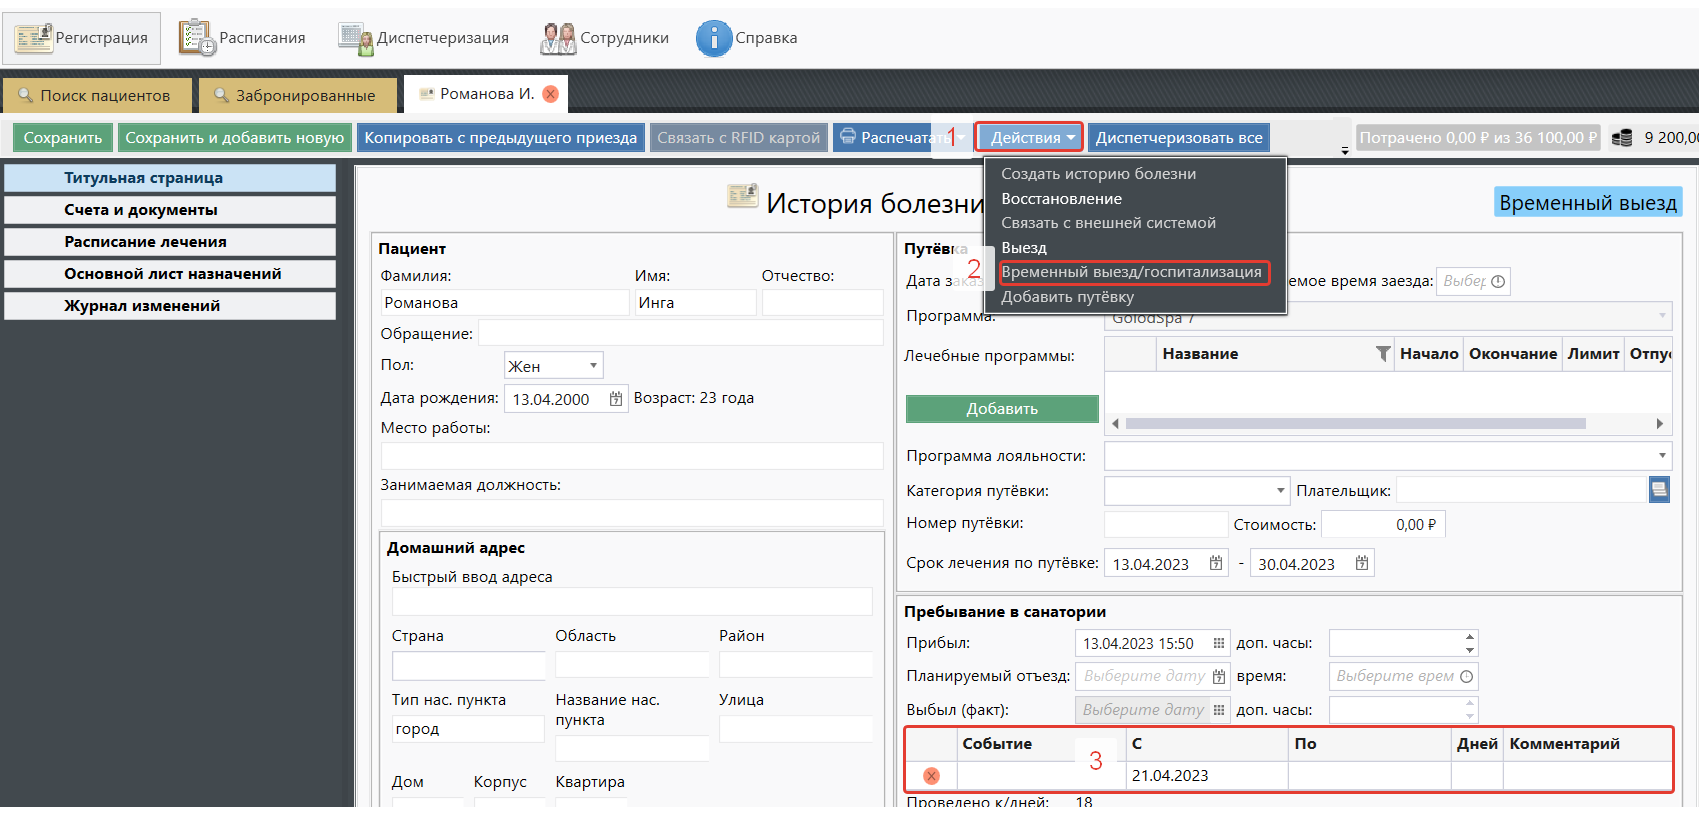Open the Сотрудники module icon
The image size is (1699, 819).
[557, 38]
